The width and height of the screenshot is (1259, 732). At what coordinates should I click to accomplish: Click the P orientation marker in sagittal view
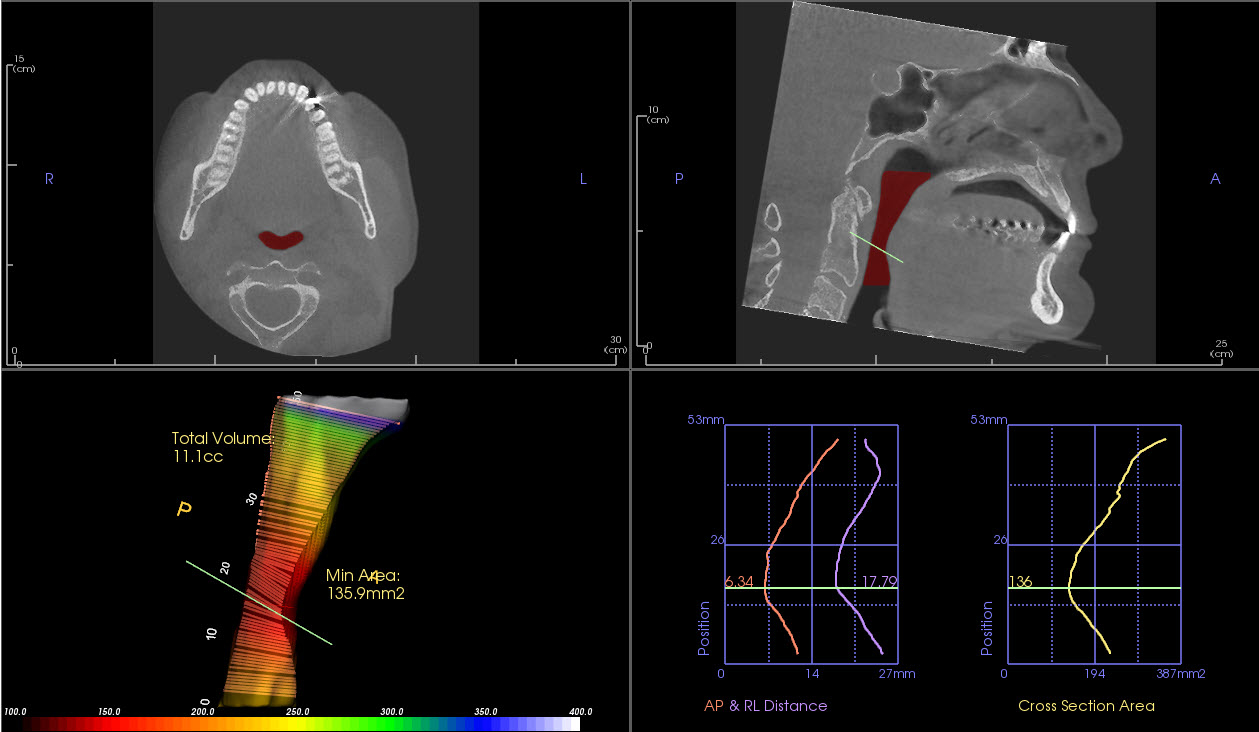(678, 179)
